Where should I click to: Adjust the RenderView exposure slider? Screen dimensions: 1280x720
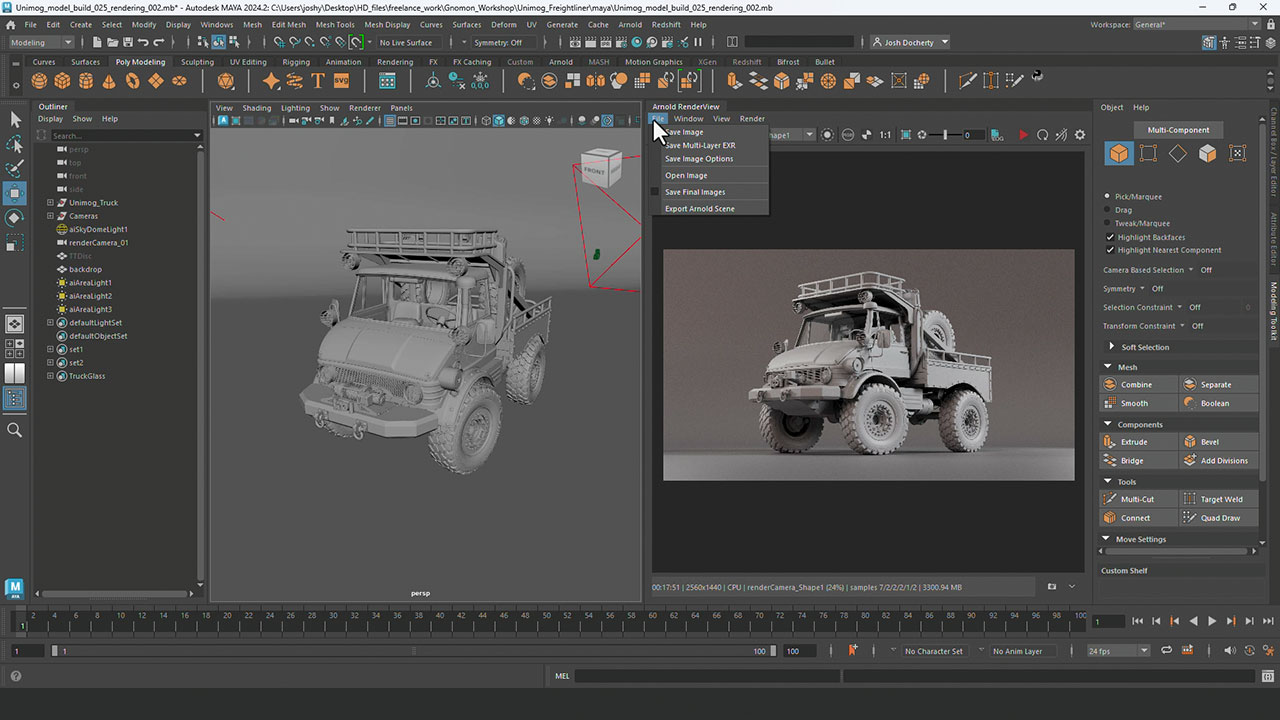(947, 135)
